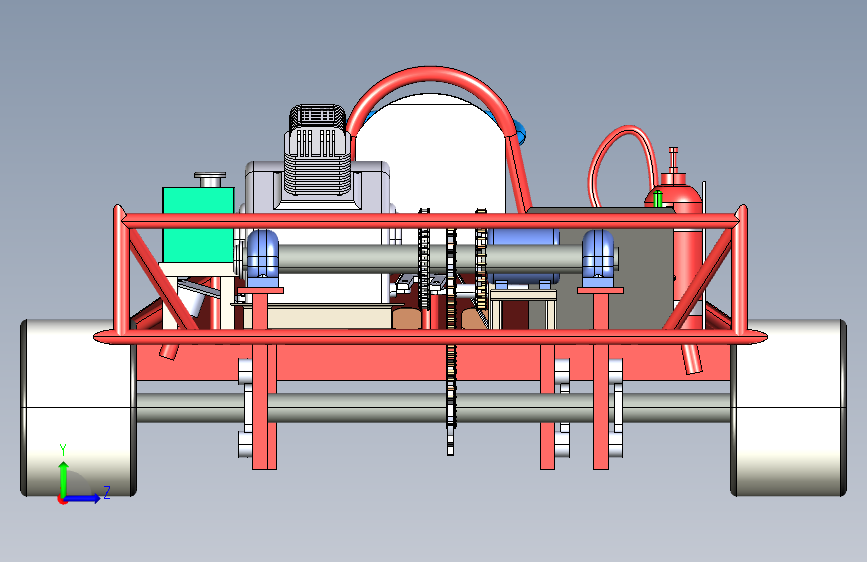867x562 pixels.
Task: Select the green fuel tank on the model
Action: tap(198, 225)
